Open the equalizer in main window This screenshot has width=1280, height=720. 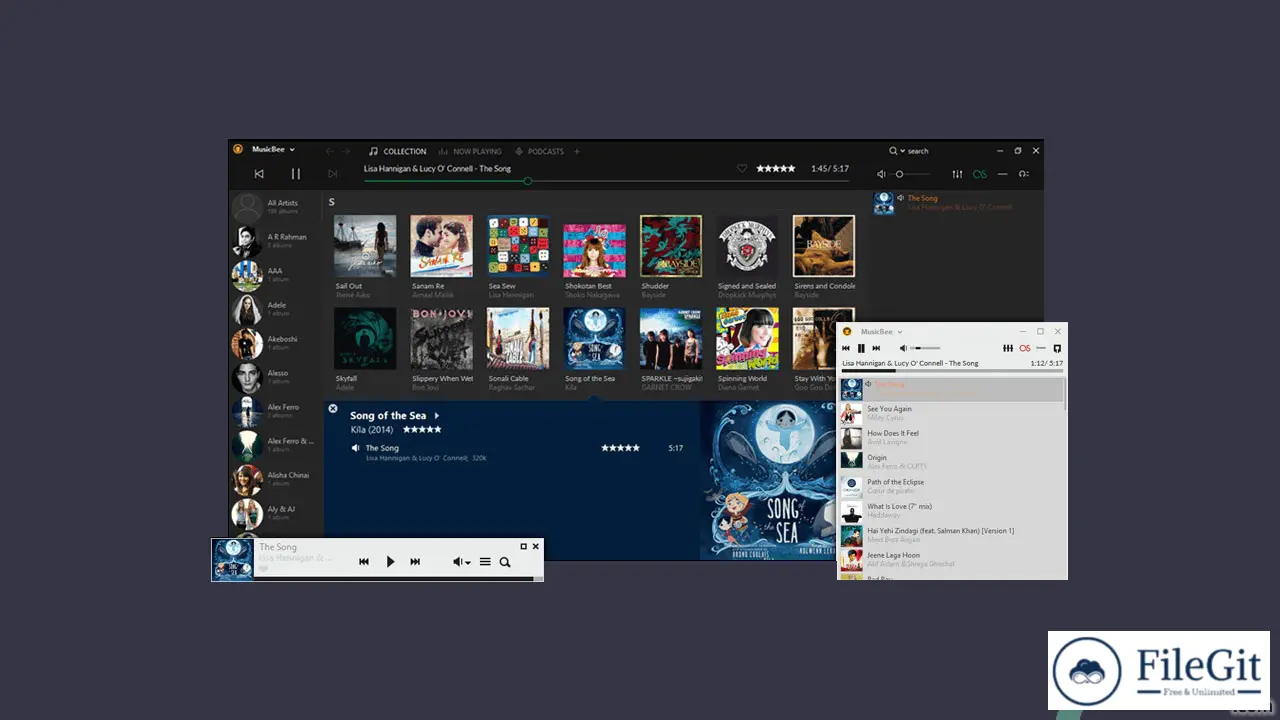(957, 174)
